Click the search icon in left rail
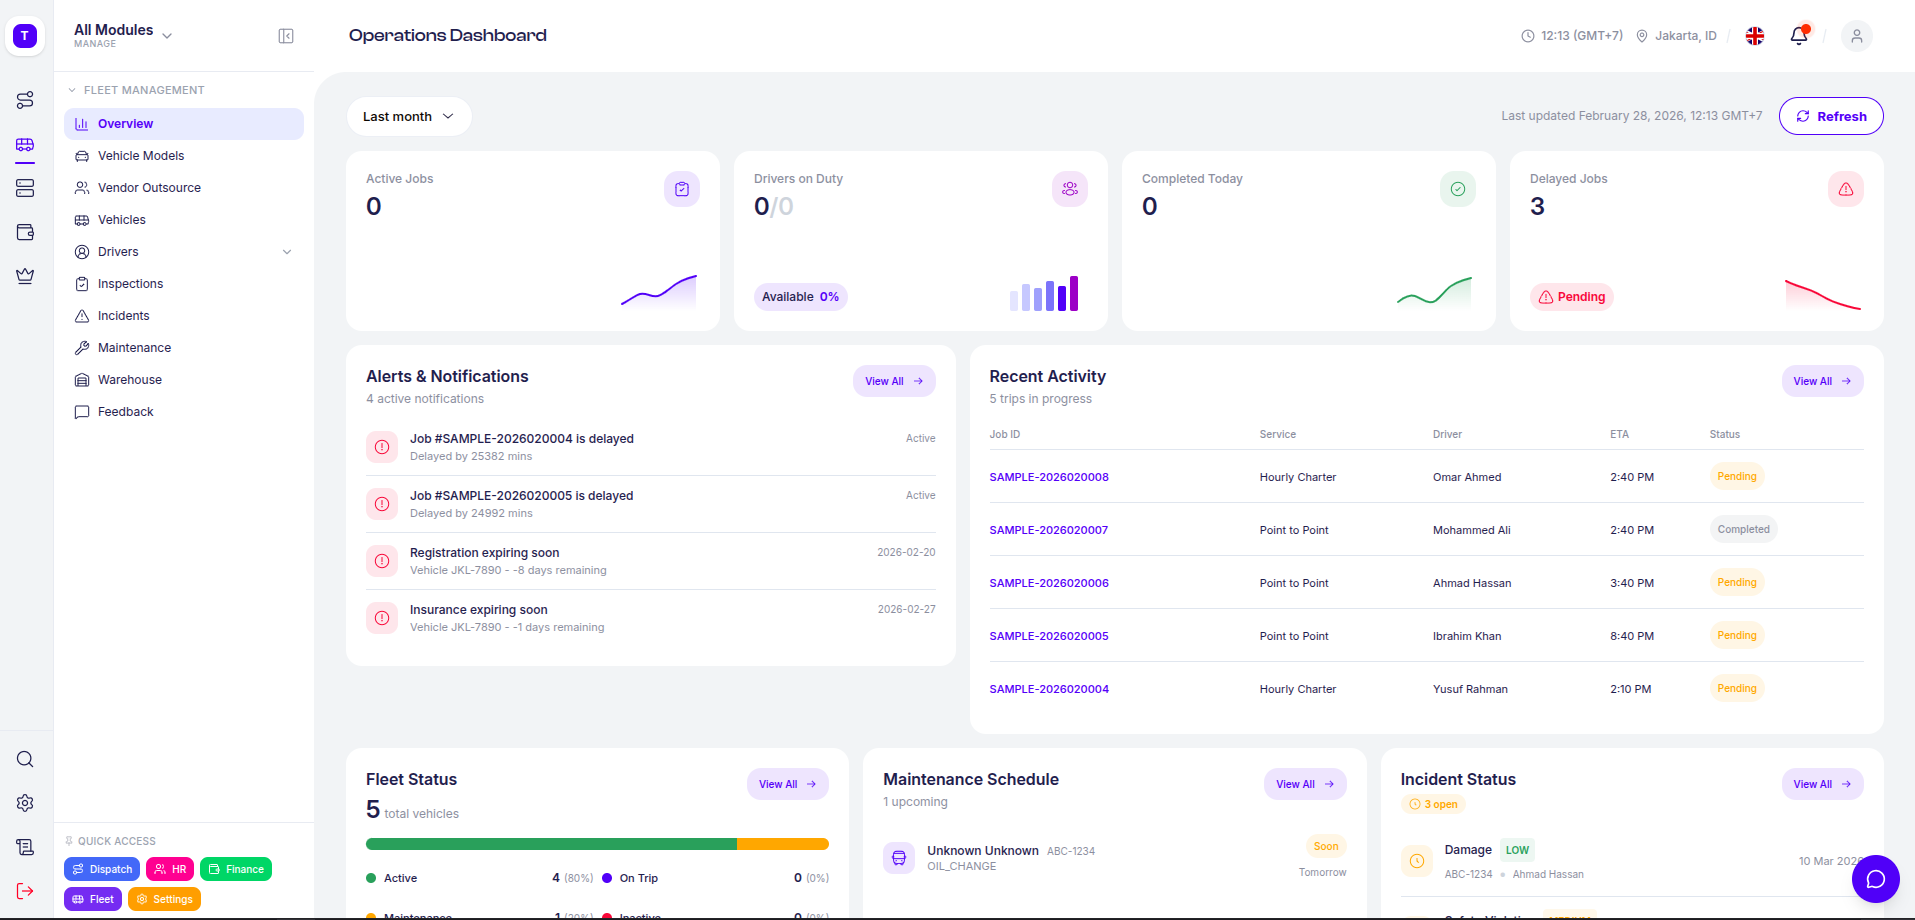The width and height of the screenshot is (1915, 920). [x=25, y=759]
